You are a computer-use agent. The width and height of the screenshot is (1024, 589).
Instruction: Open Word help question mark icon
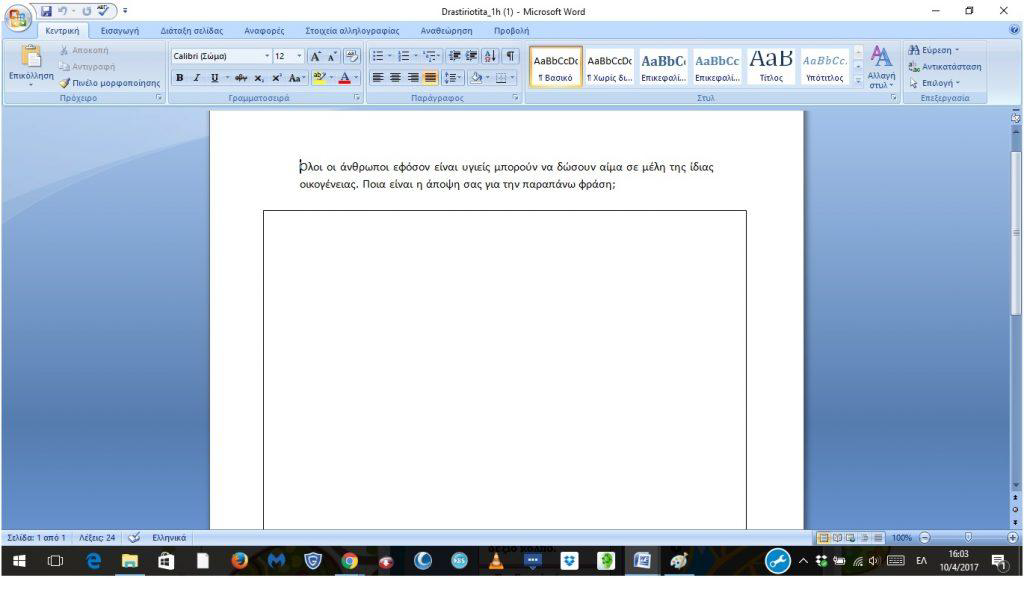pos(1014,31)
